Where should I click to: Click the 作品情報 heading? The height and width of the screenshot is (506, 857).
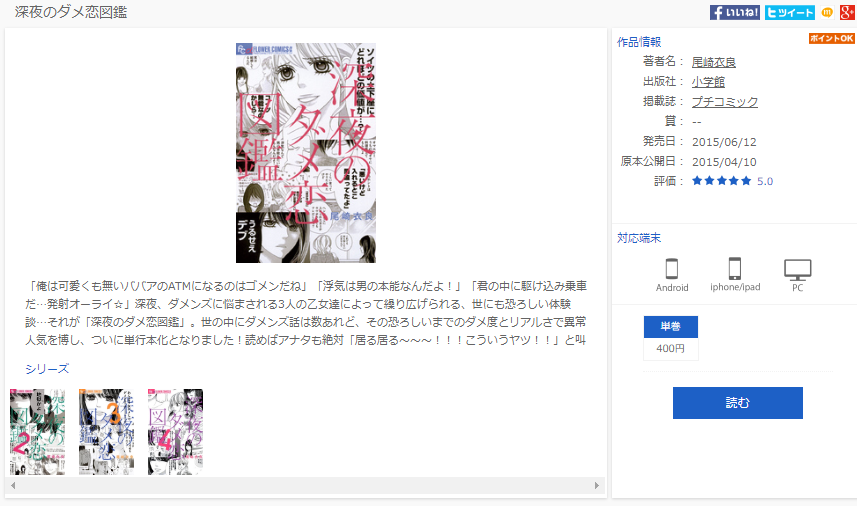(639, 42)
